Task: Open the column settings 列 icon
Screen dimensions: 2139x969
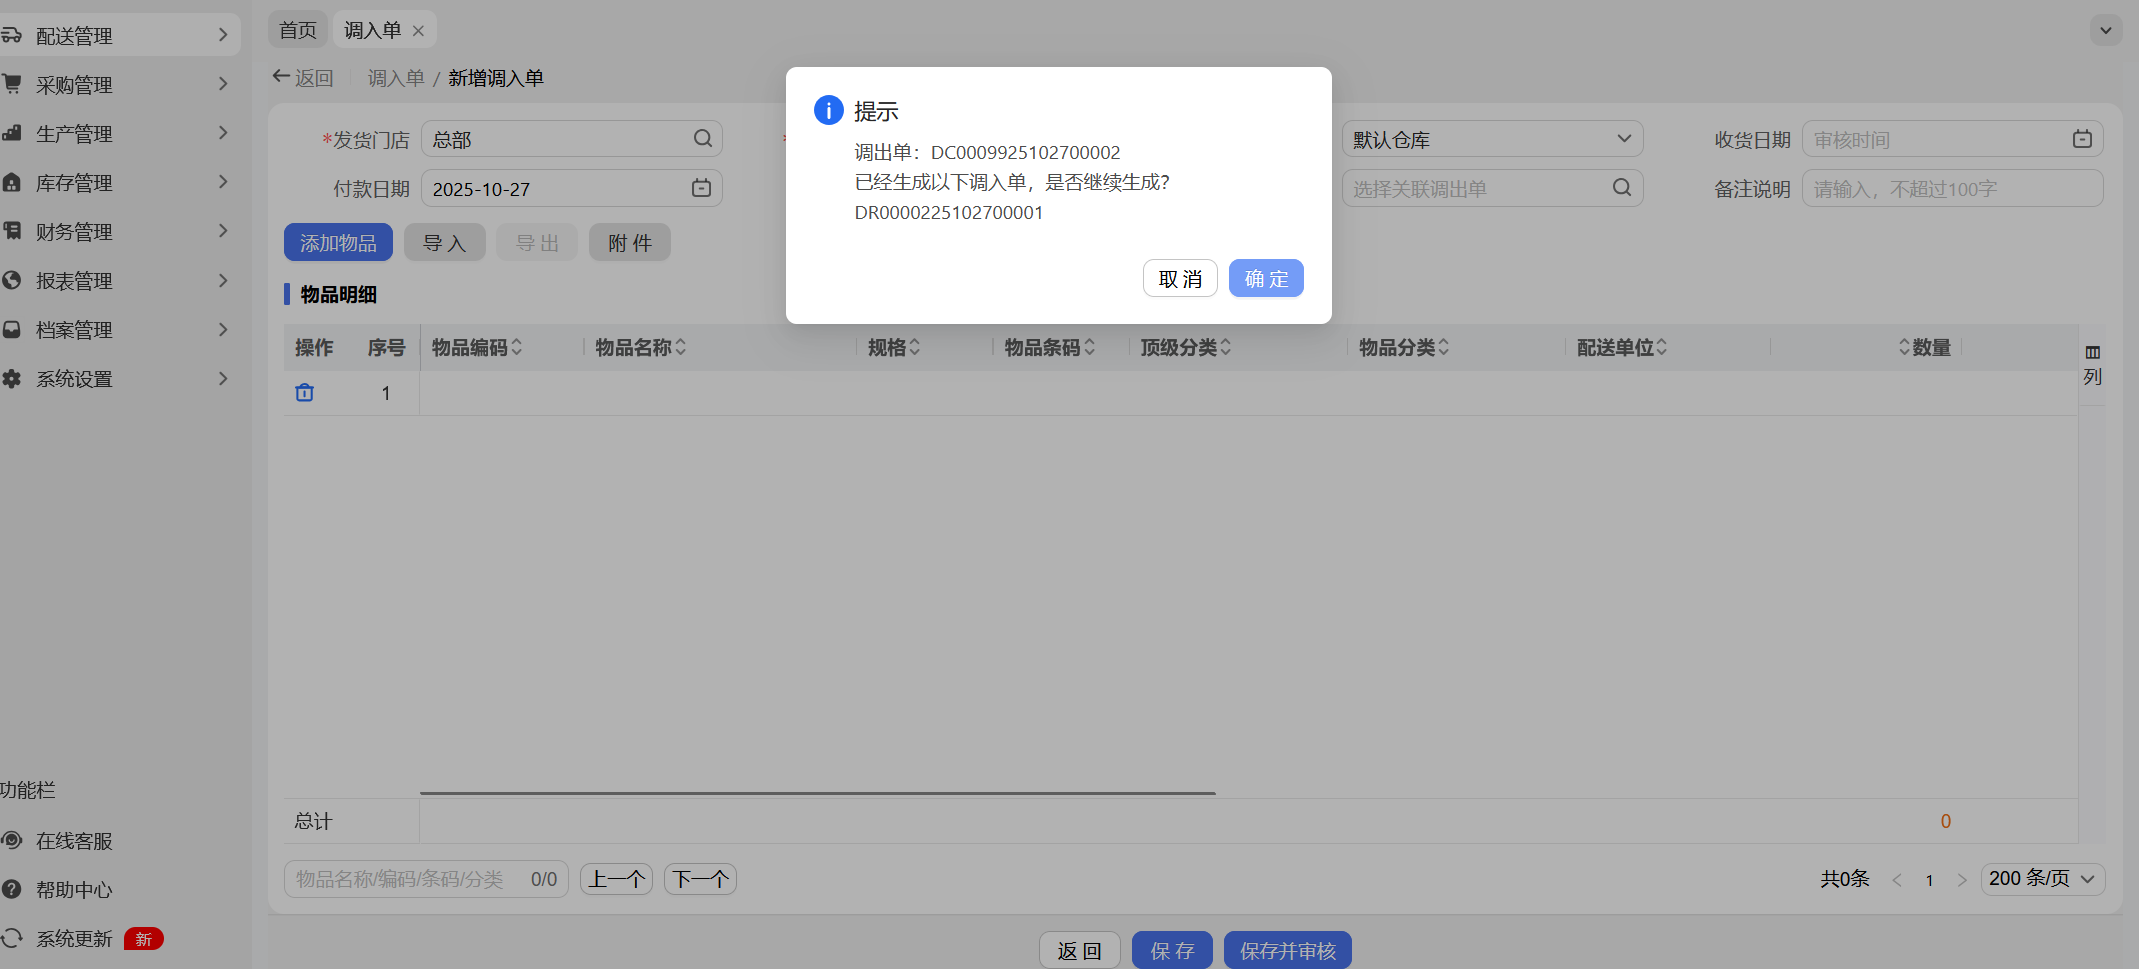Action: (x=2093, y=365)
